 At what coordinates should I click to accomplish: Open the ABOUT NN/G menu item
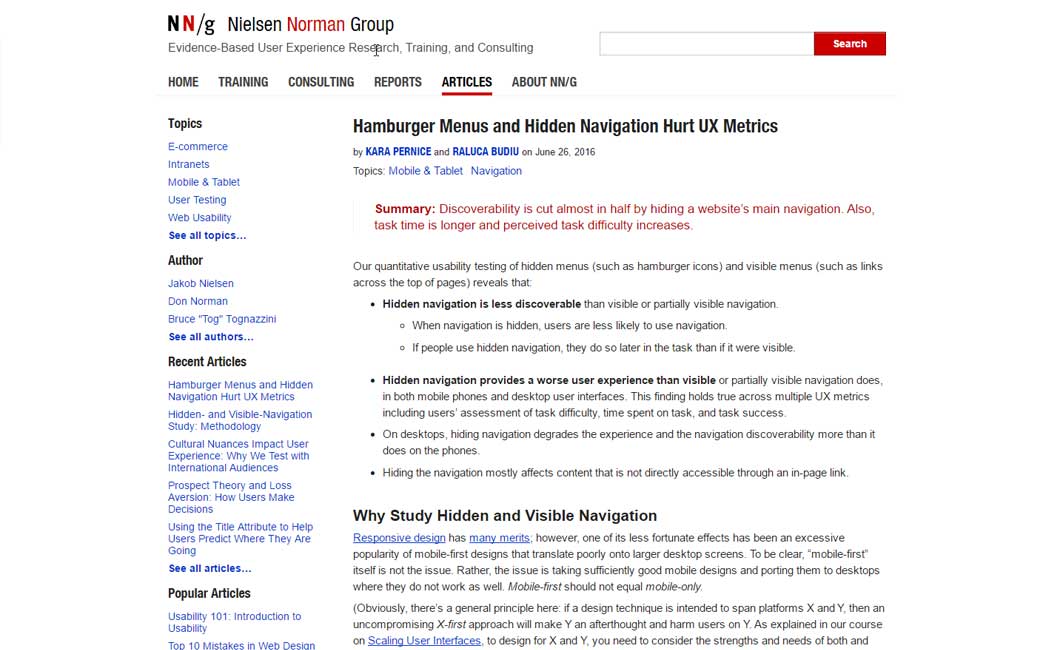coord(544,82)
